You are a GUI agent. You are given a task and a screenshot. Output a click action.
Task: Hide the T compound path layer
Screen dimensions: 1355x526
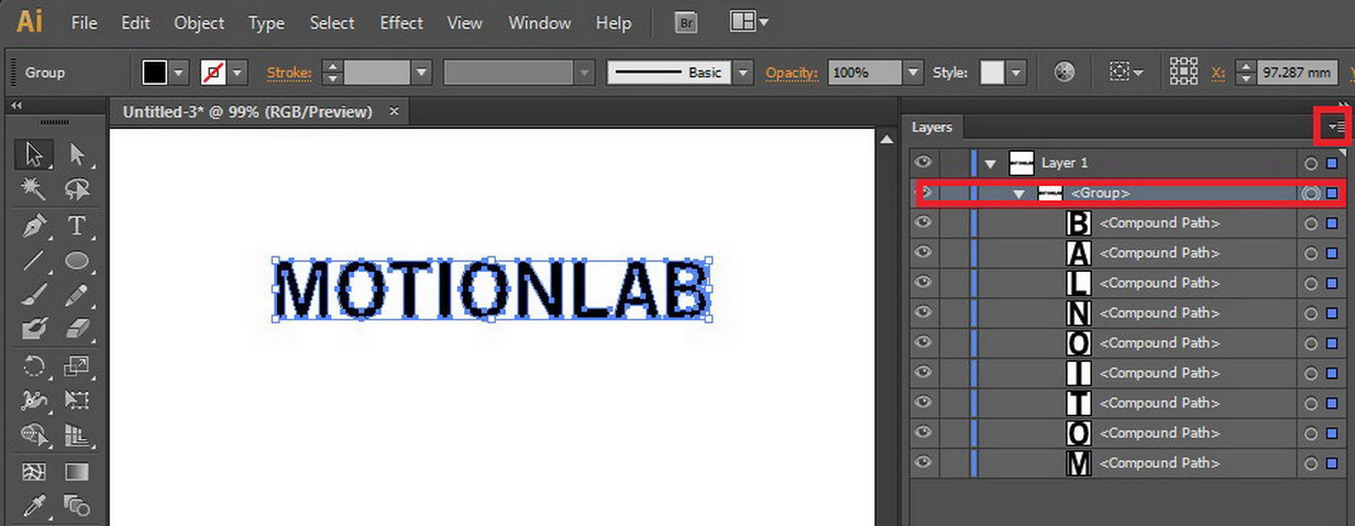click(923, 402)
